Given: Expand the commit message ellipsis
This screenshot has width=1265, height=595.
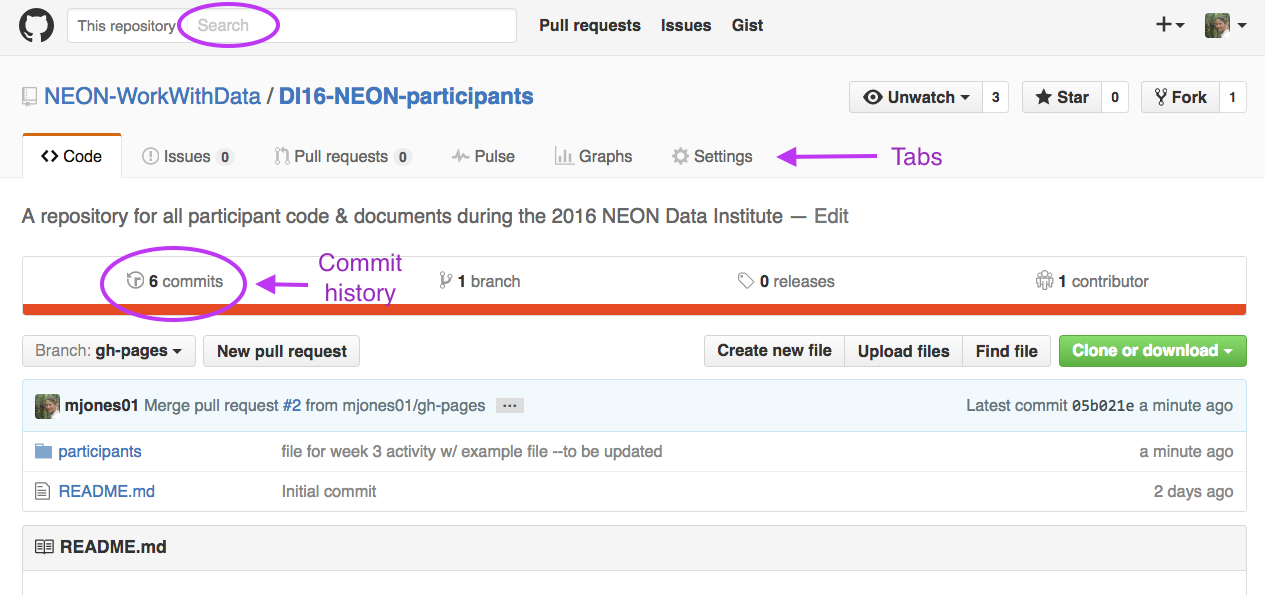Looking at the screenshot, I should coord(510,406).
